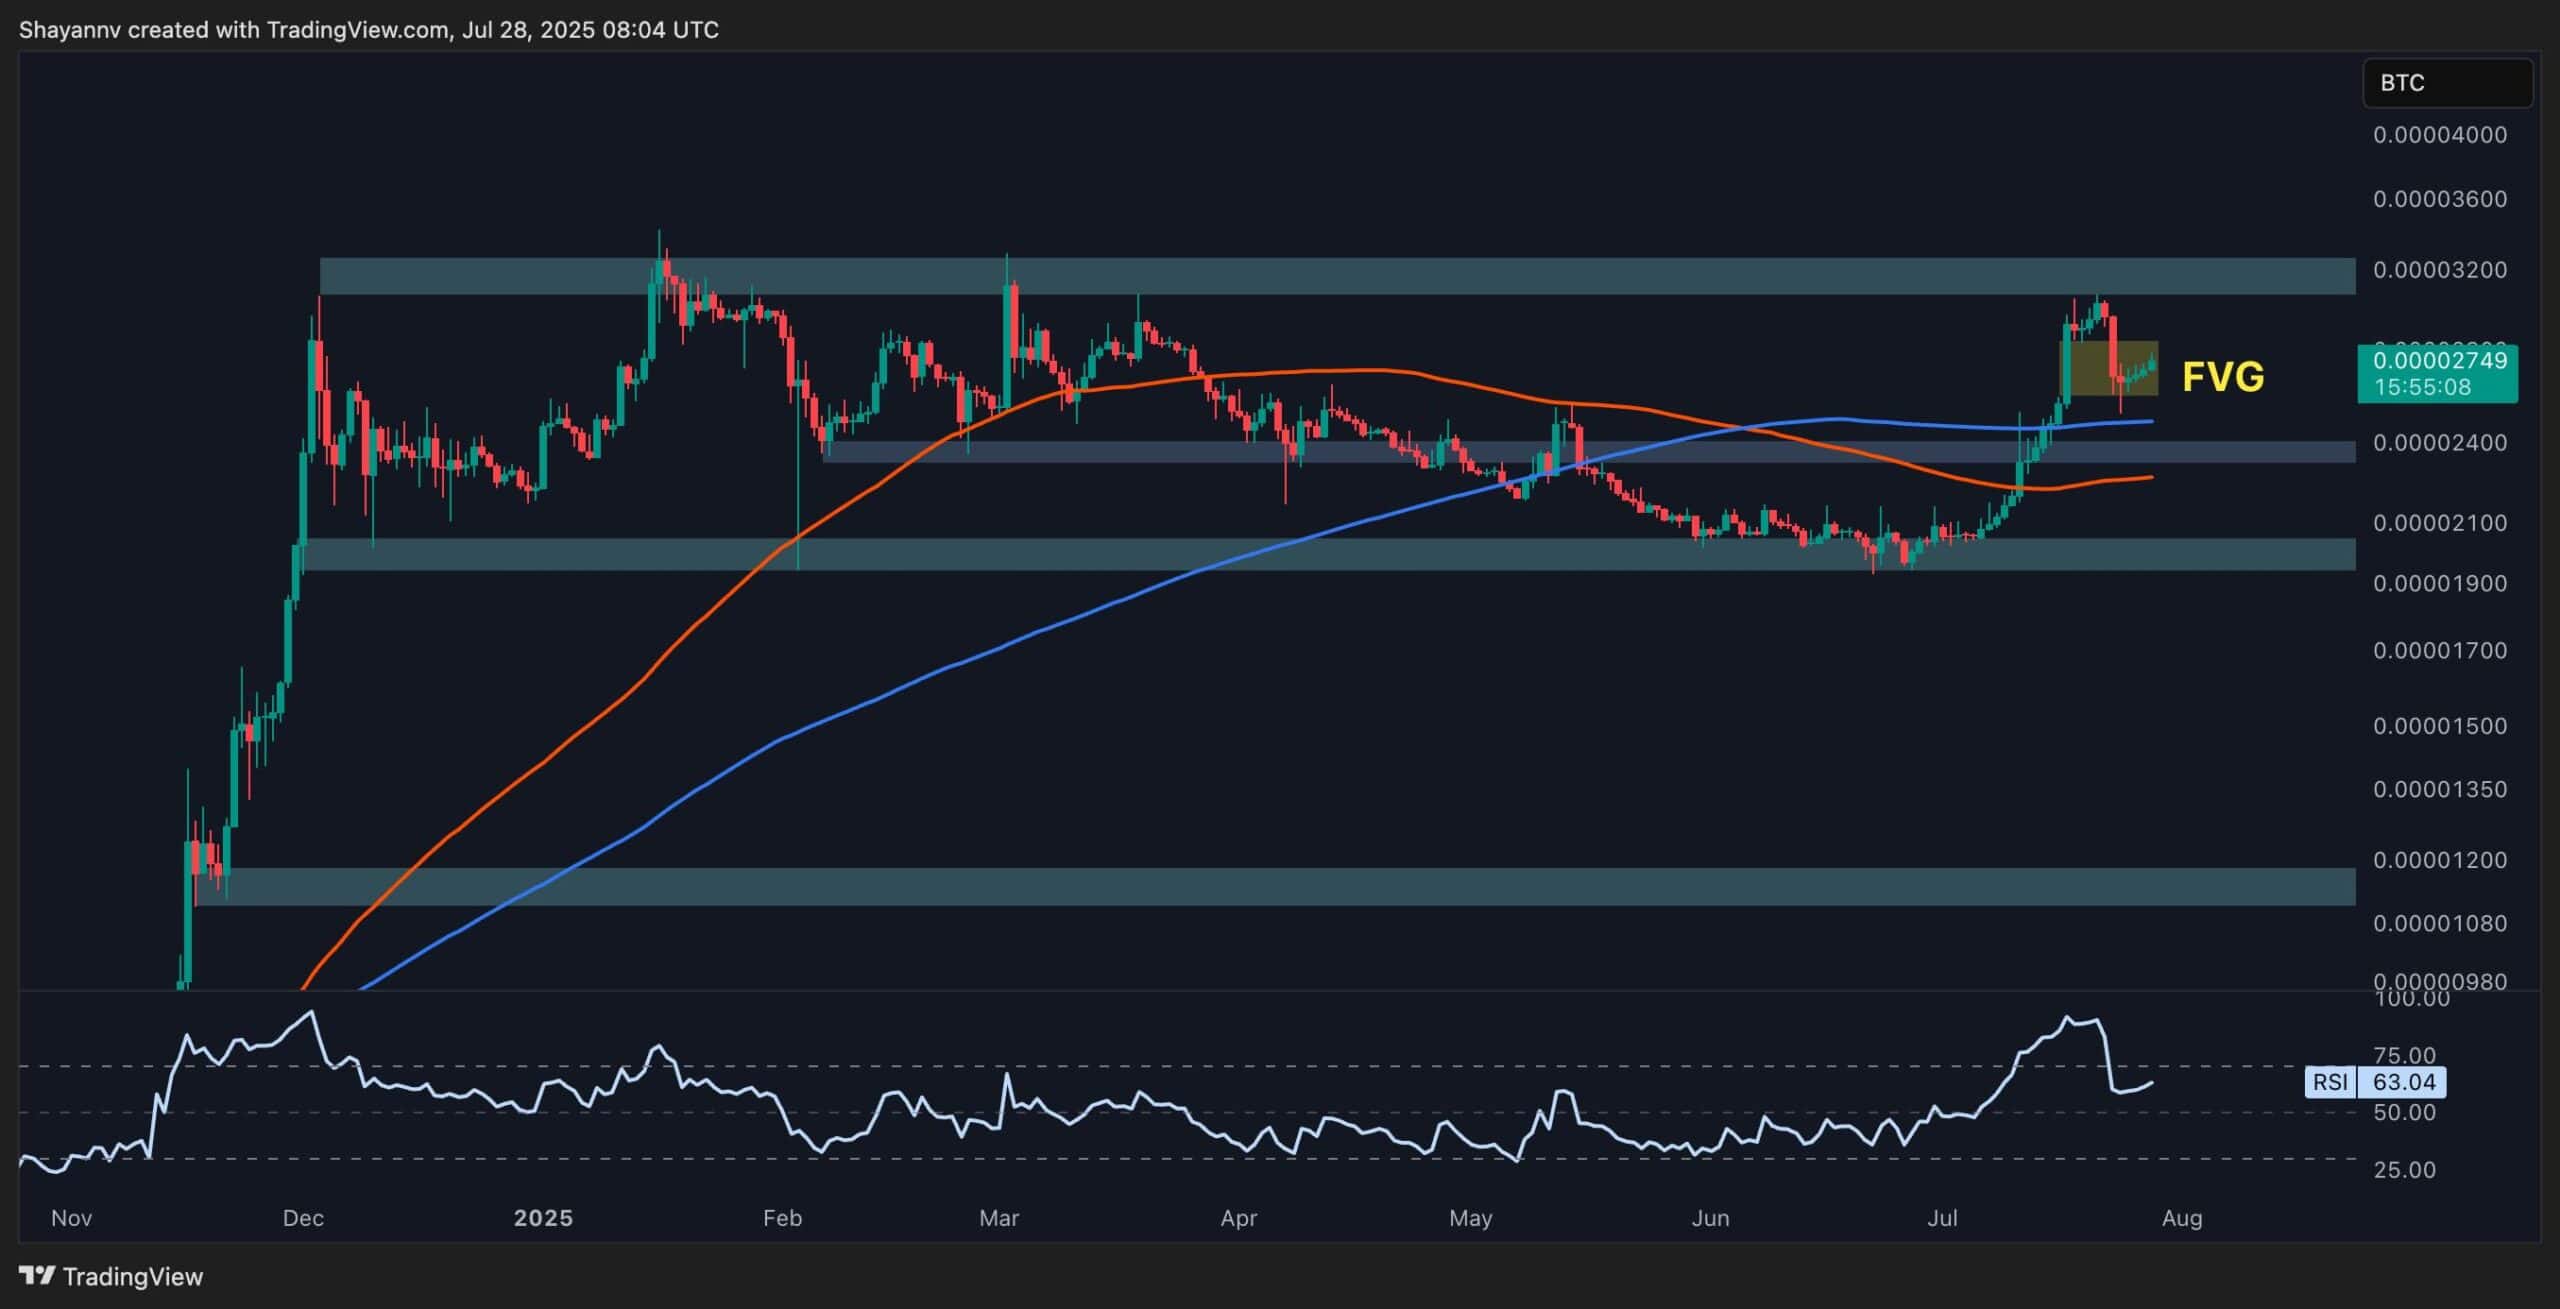This screenshot has height=1309, width=2560.
Task: Select the 2025 year marker on time axis
Action: coord(543,1218)
